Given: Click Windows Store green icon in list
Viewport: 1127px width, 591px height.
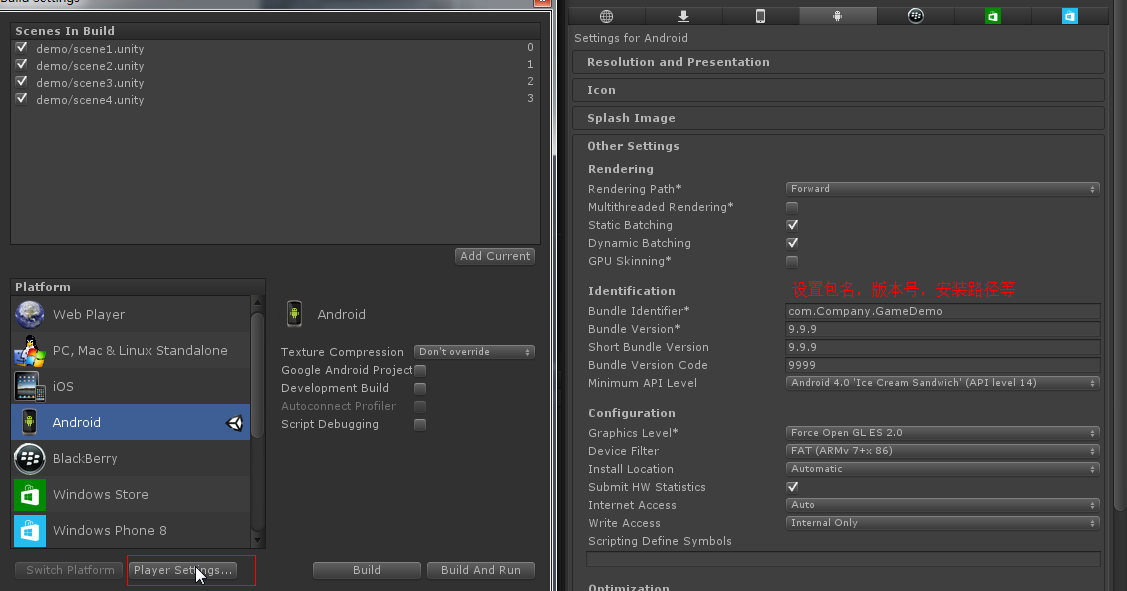Looking at the screenshot, I should 29,495.
